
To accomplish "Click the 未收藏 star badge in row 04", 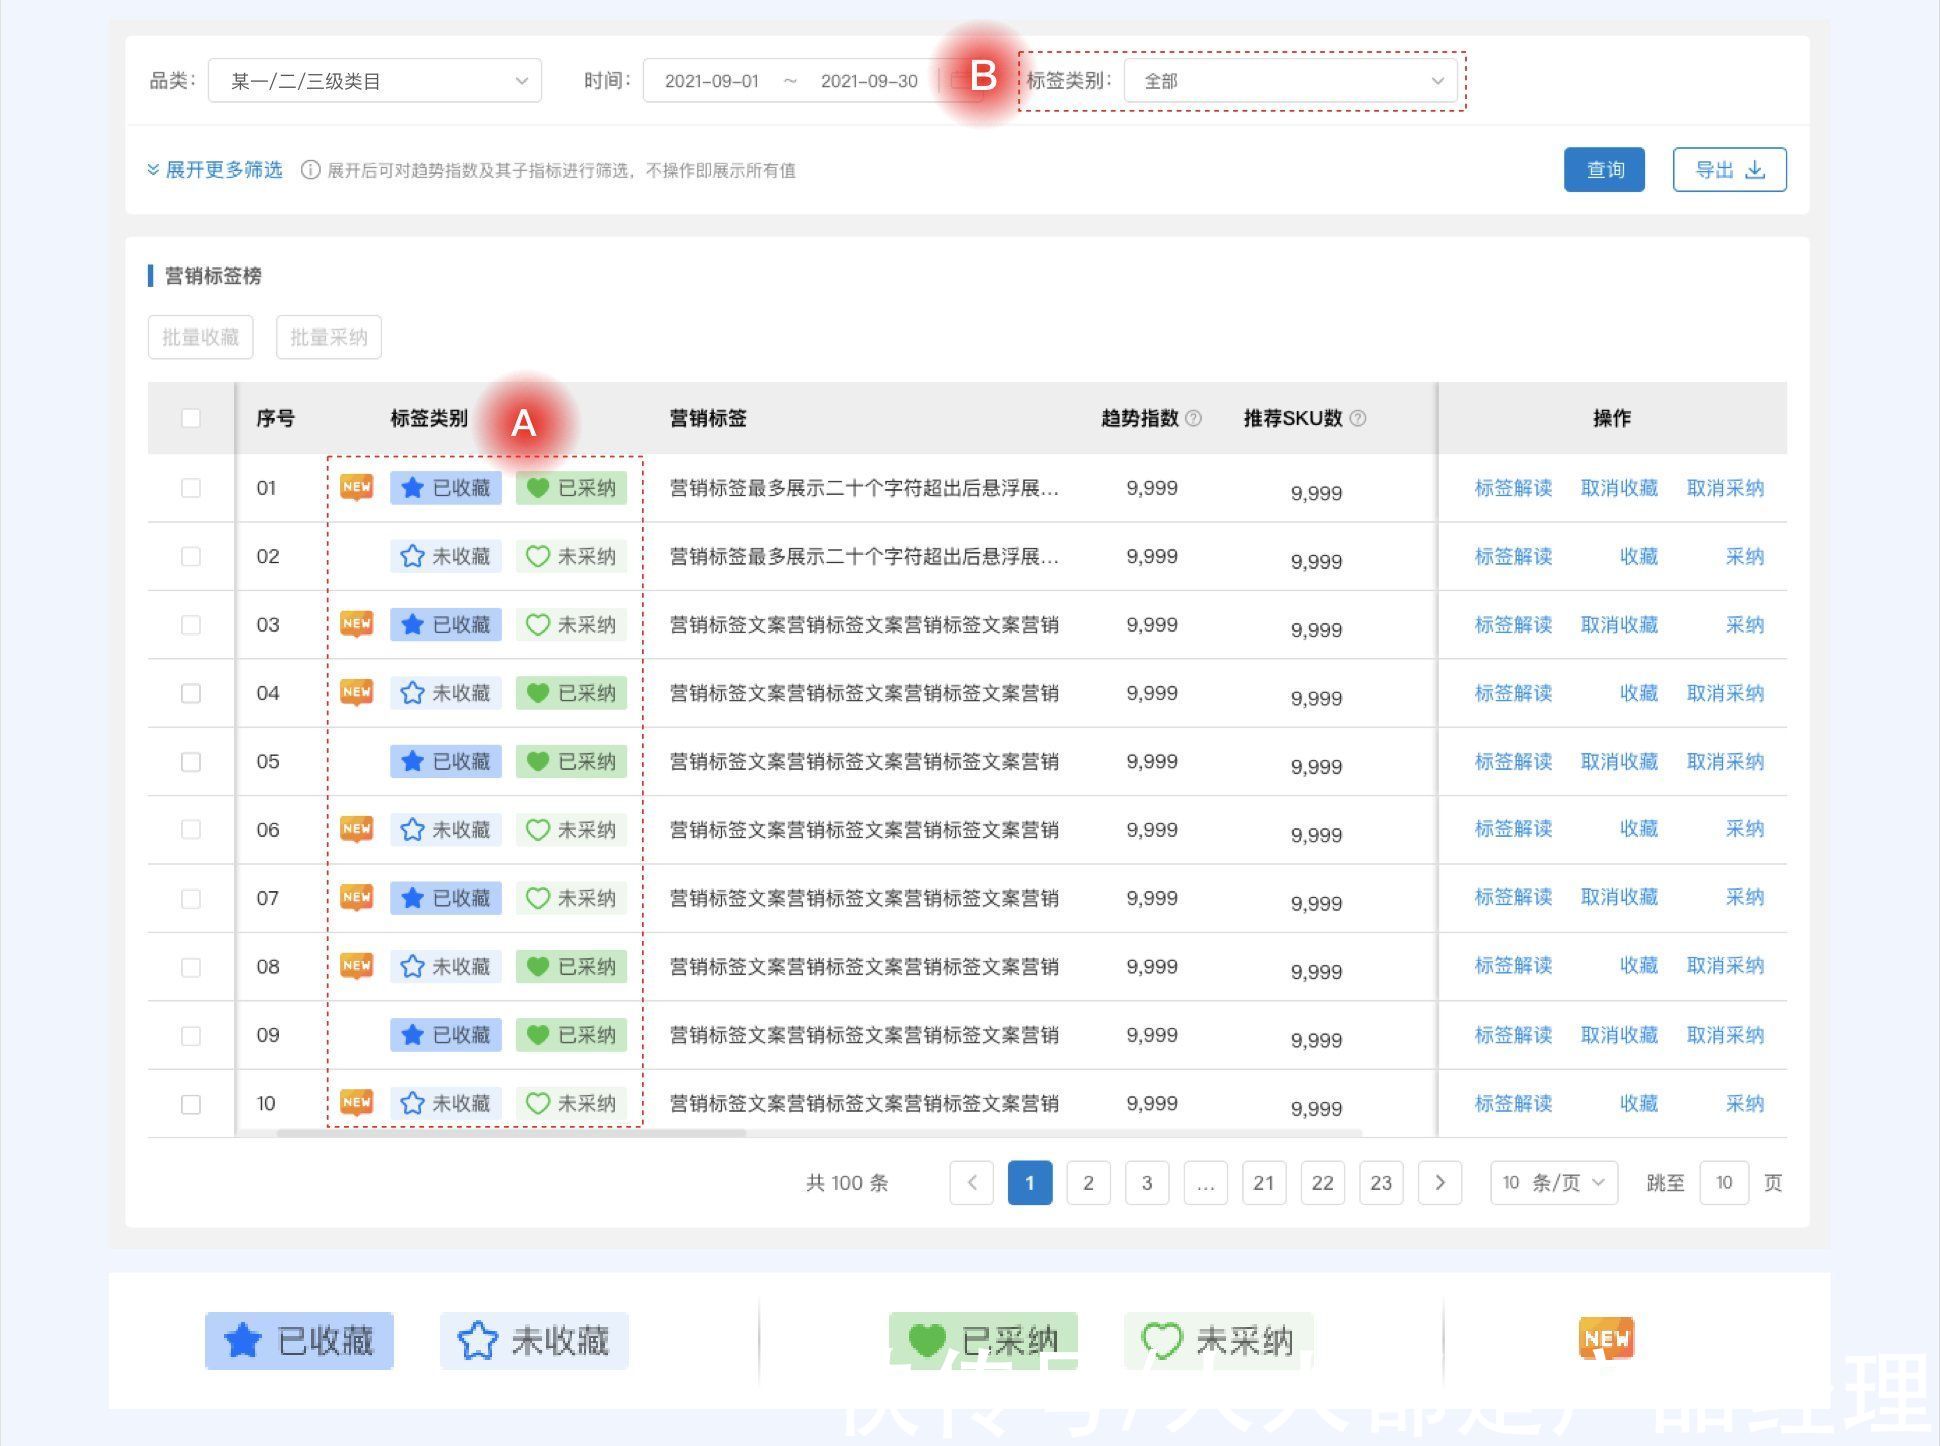I will click(x=446, y=693).
